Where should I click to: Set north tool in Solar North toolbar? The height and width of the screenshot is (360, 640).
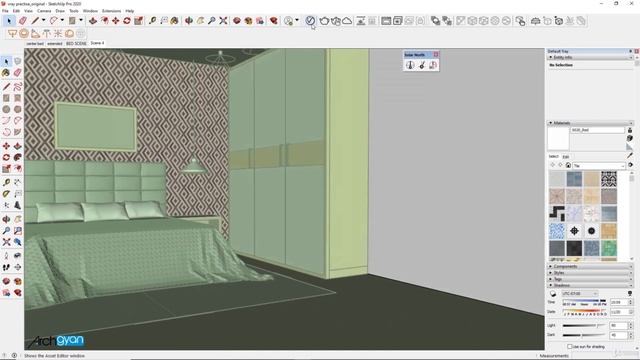tap(422, 65)
